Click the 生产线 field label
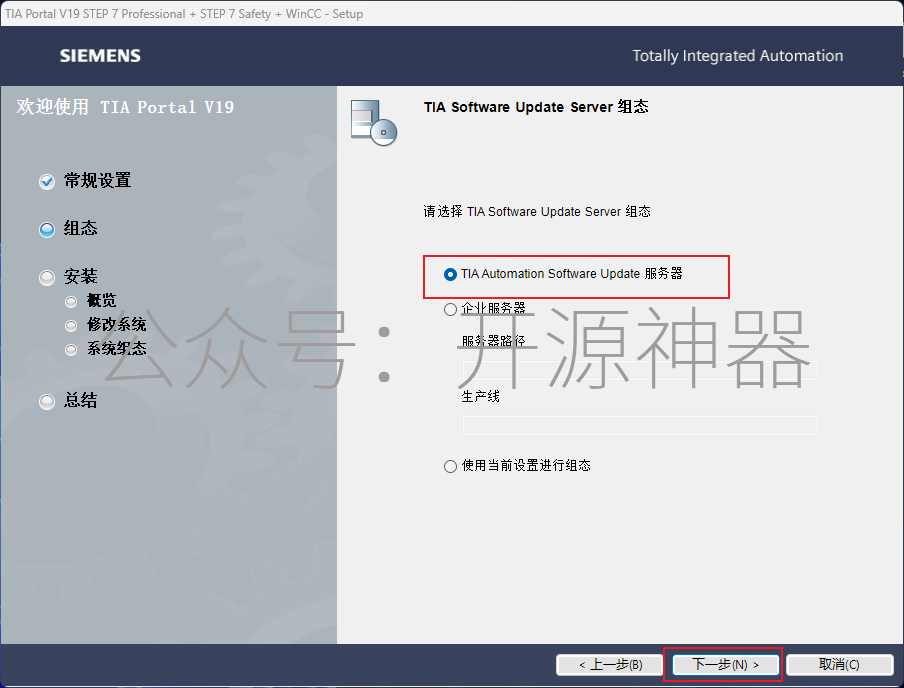The image size is (904, 688). (x=481, y=396)
